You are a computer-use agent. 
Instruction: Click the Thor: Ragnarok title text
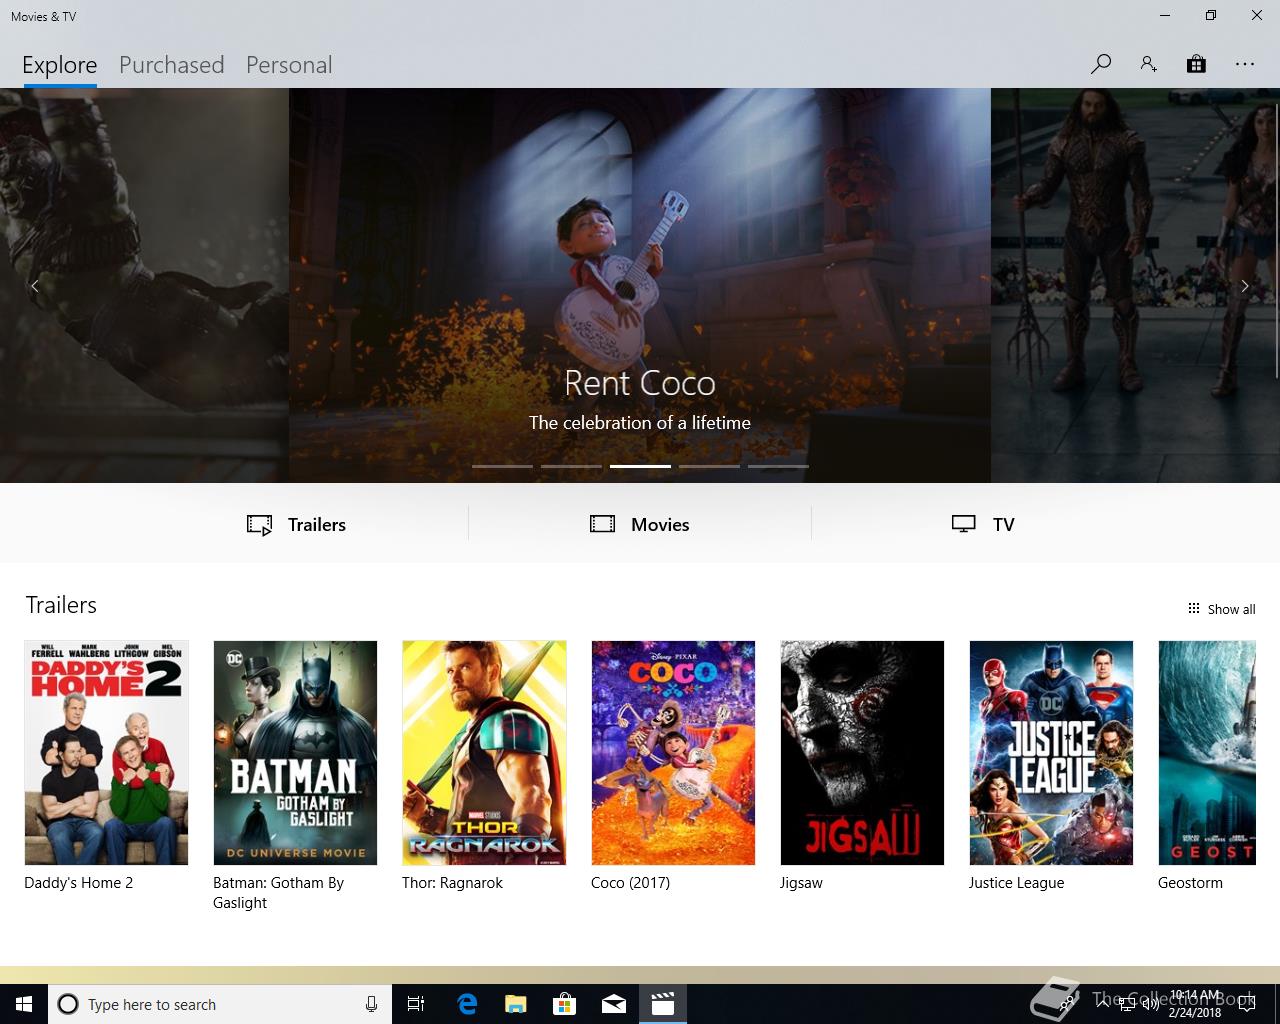[452, 883]
